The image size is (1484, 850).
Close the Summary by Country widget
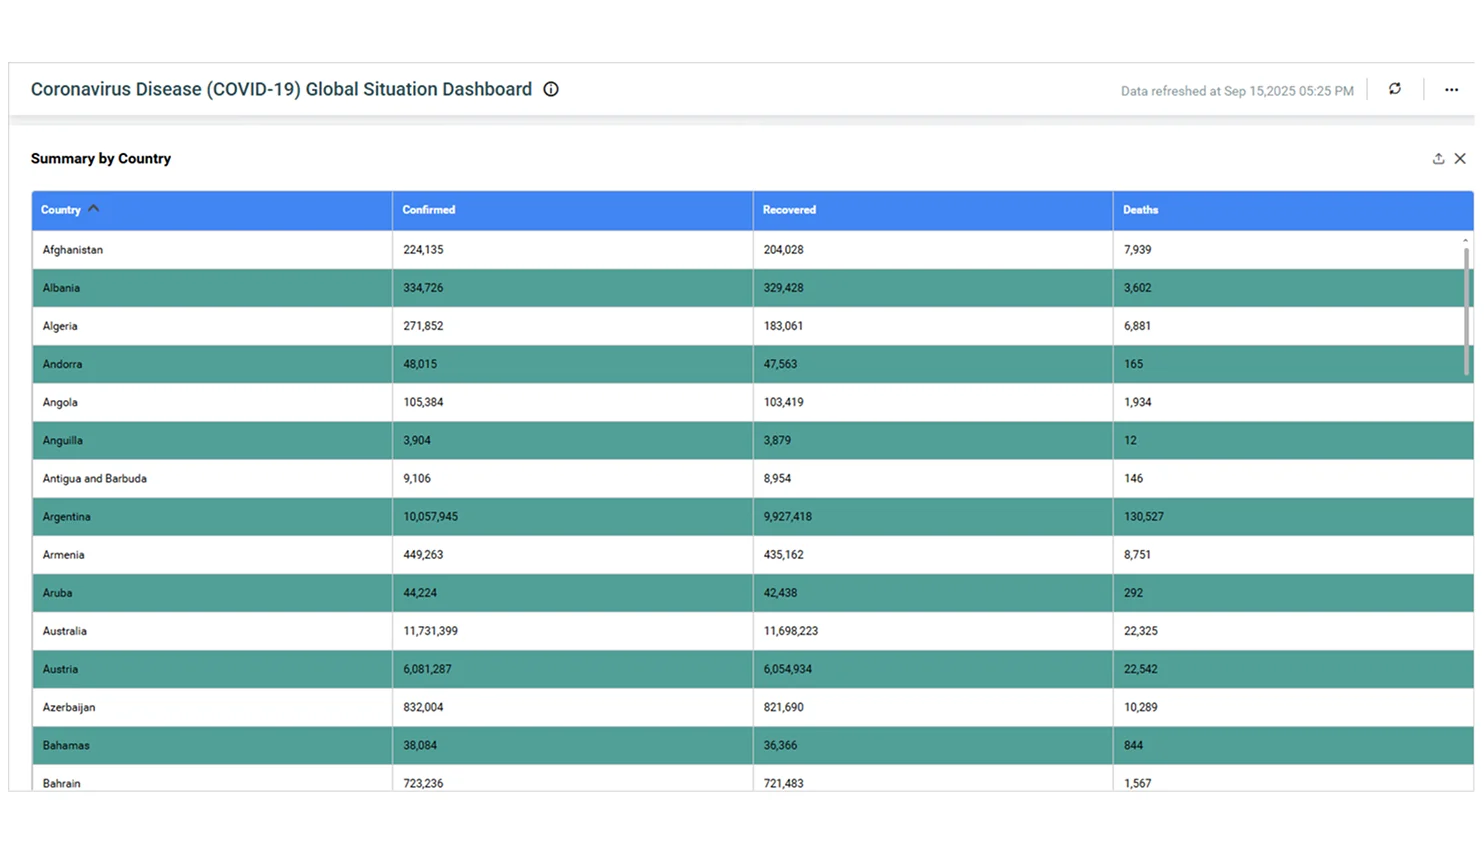coord(1460,158)
